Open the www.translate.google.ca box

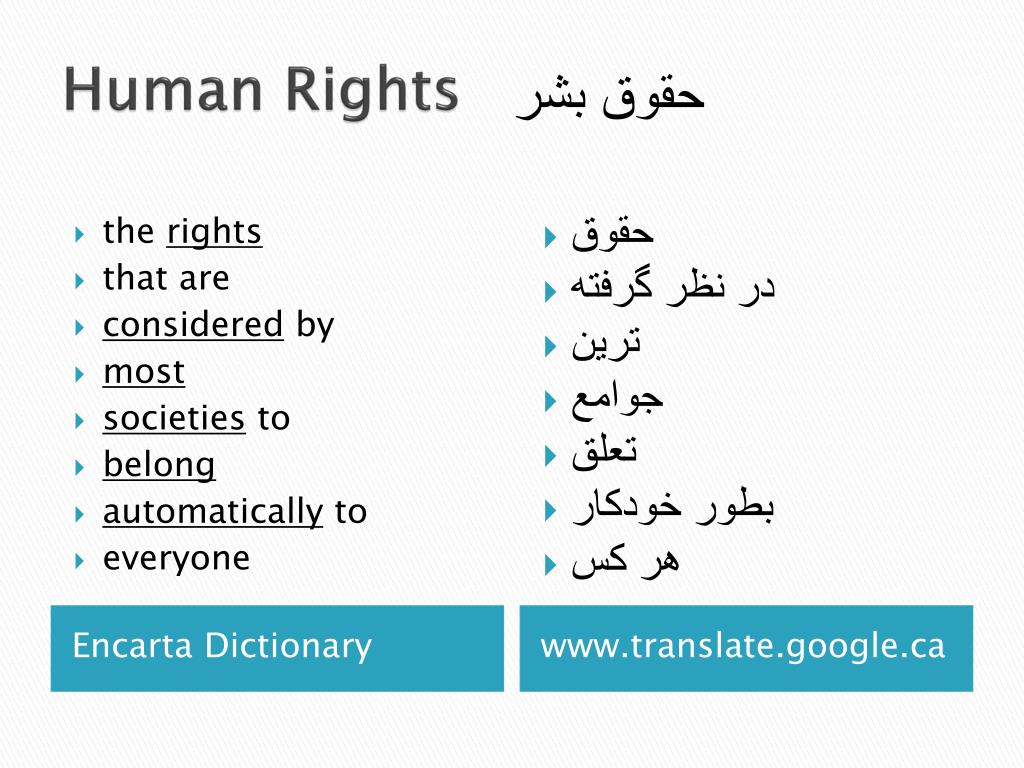746,648
